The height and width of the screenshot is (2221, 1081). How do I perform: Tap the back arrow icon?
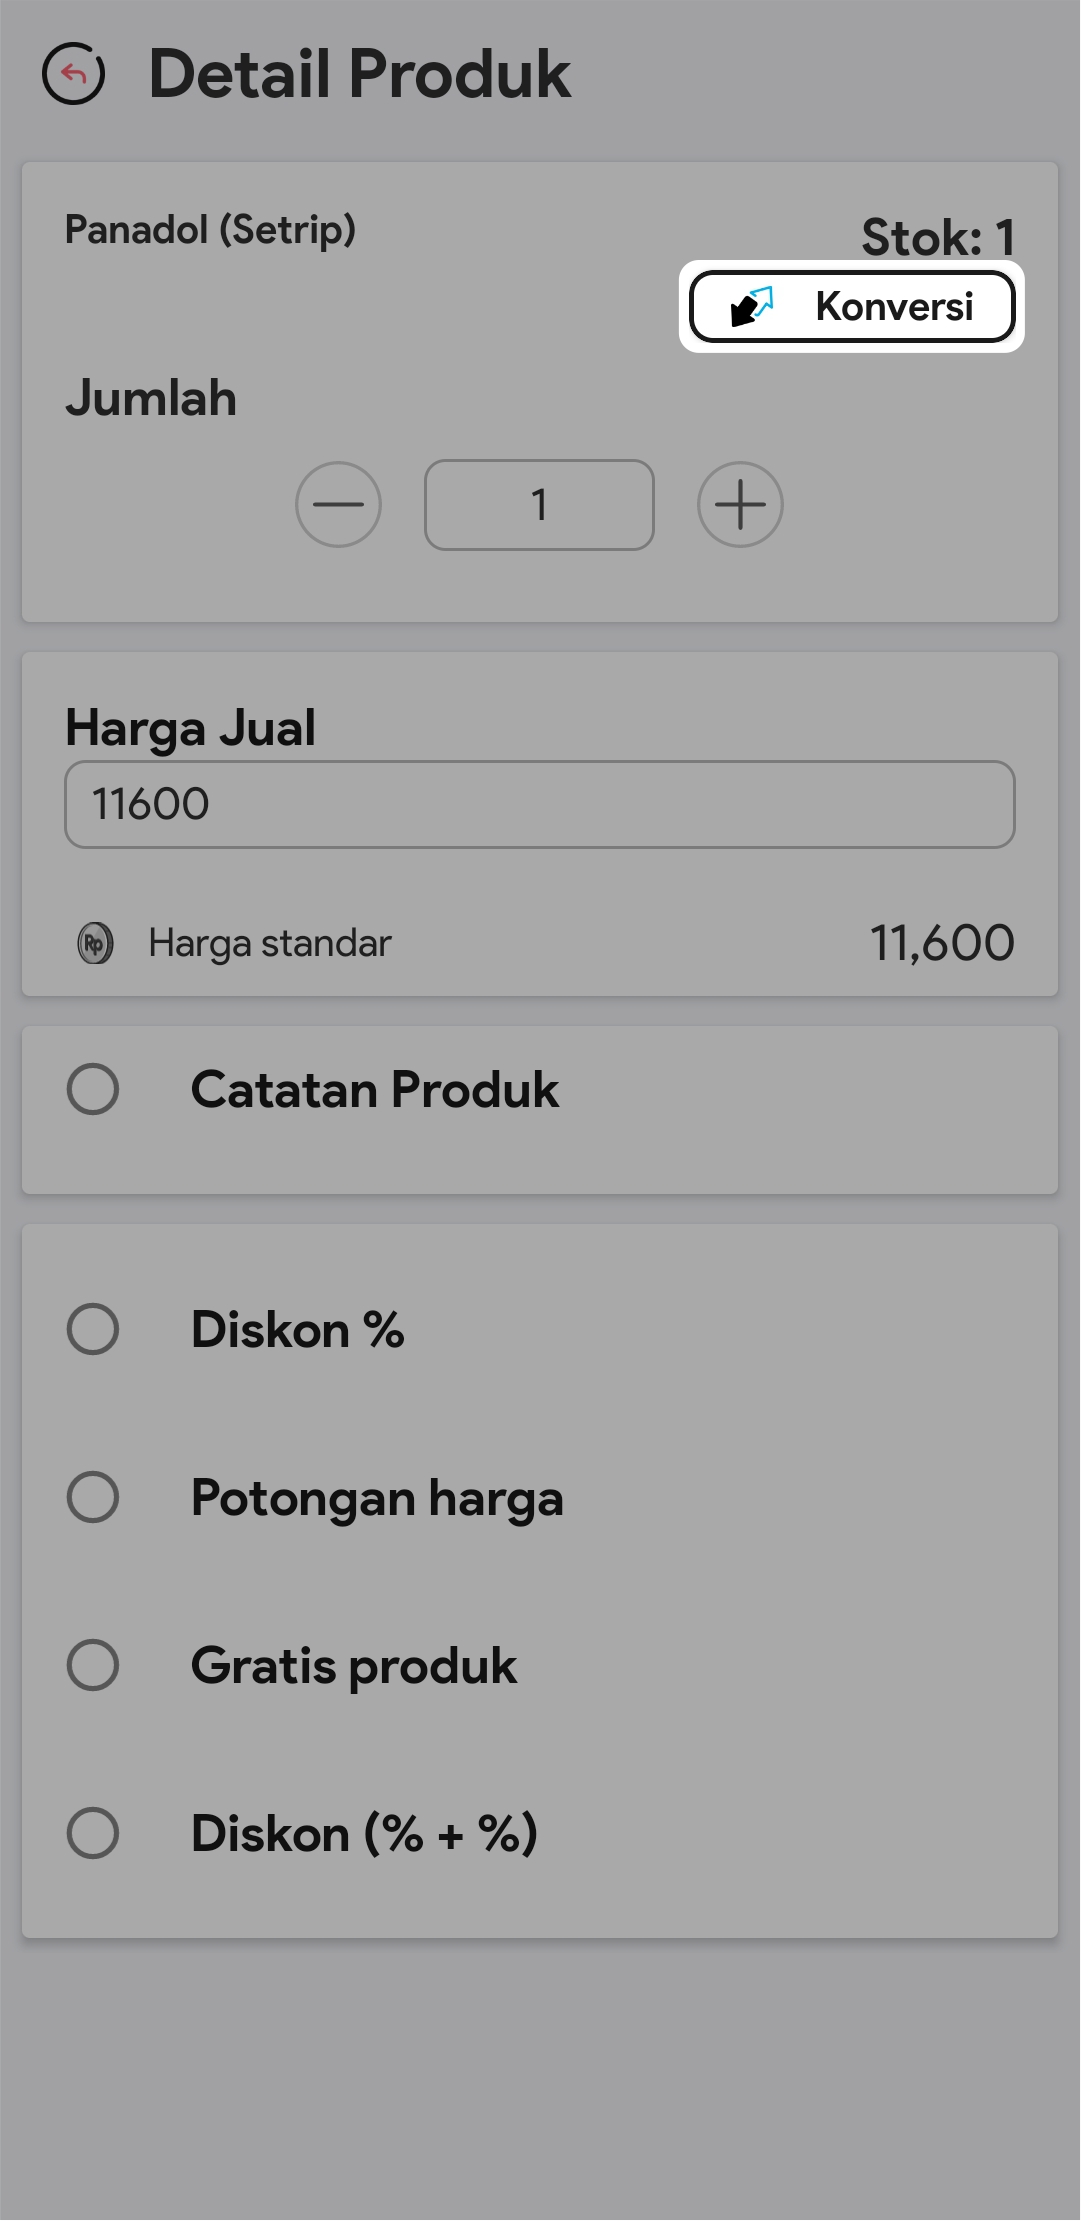click(x=73, y=74)
